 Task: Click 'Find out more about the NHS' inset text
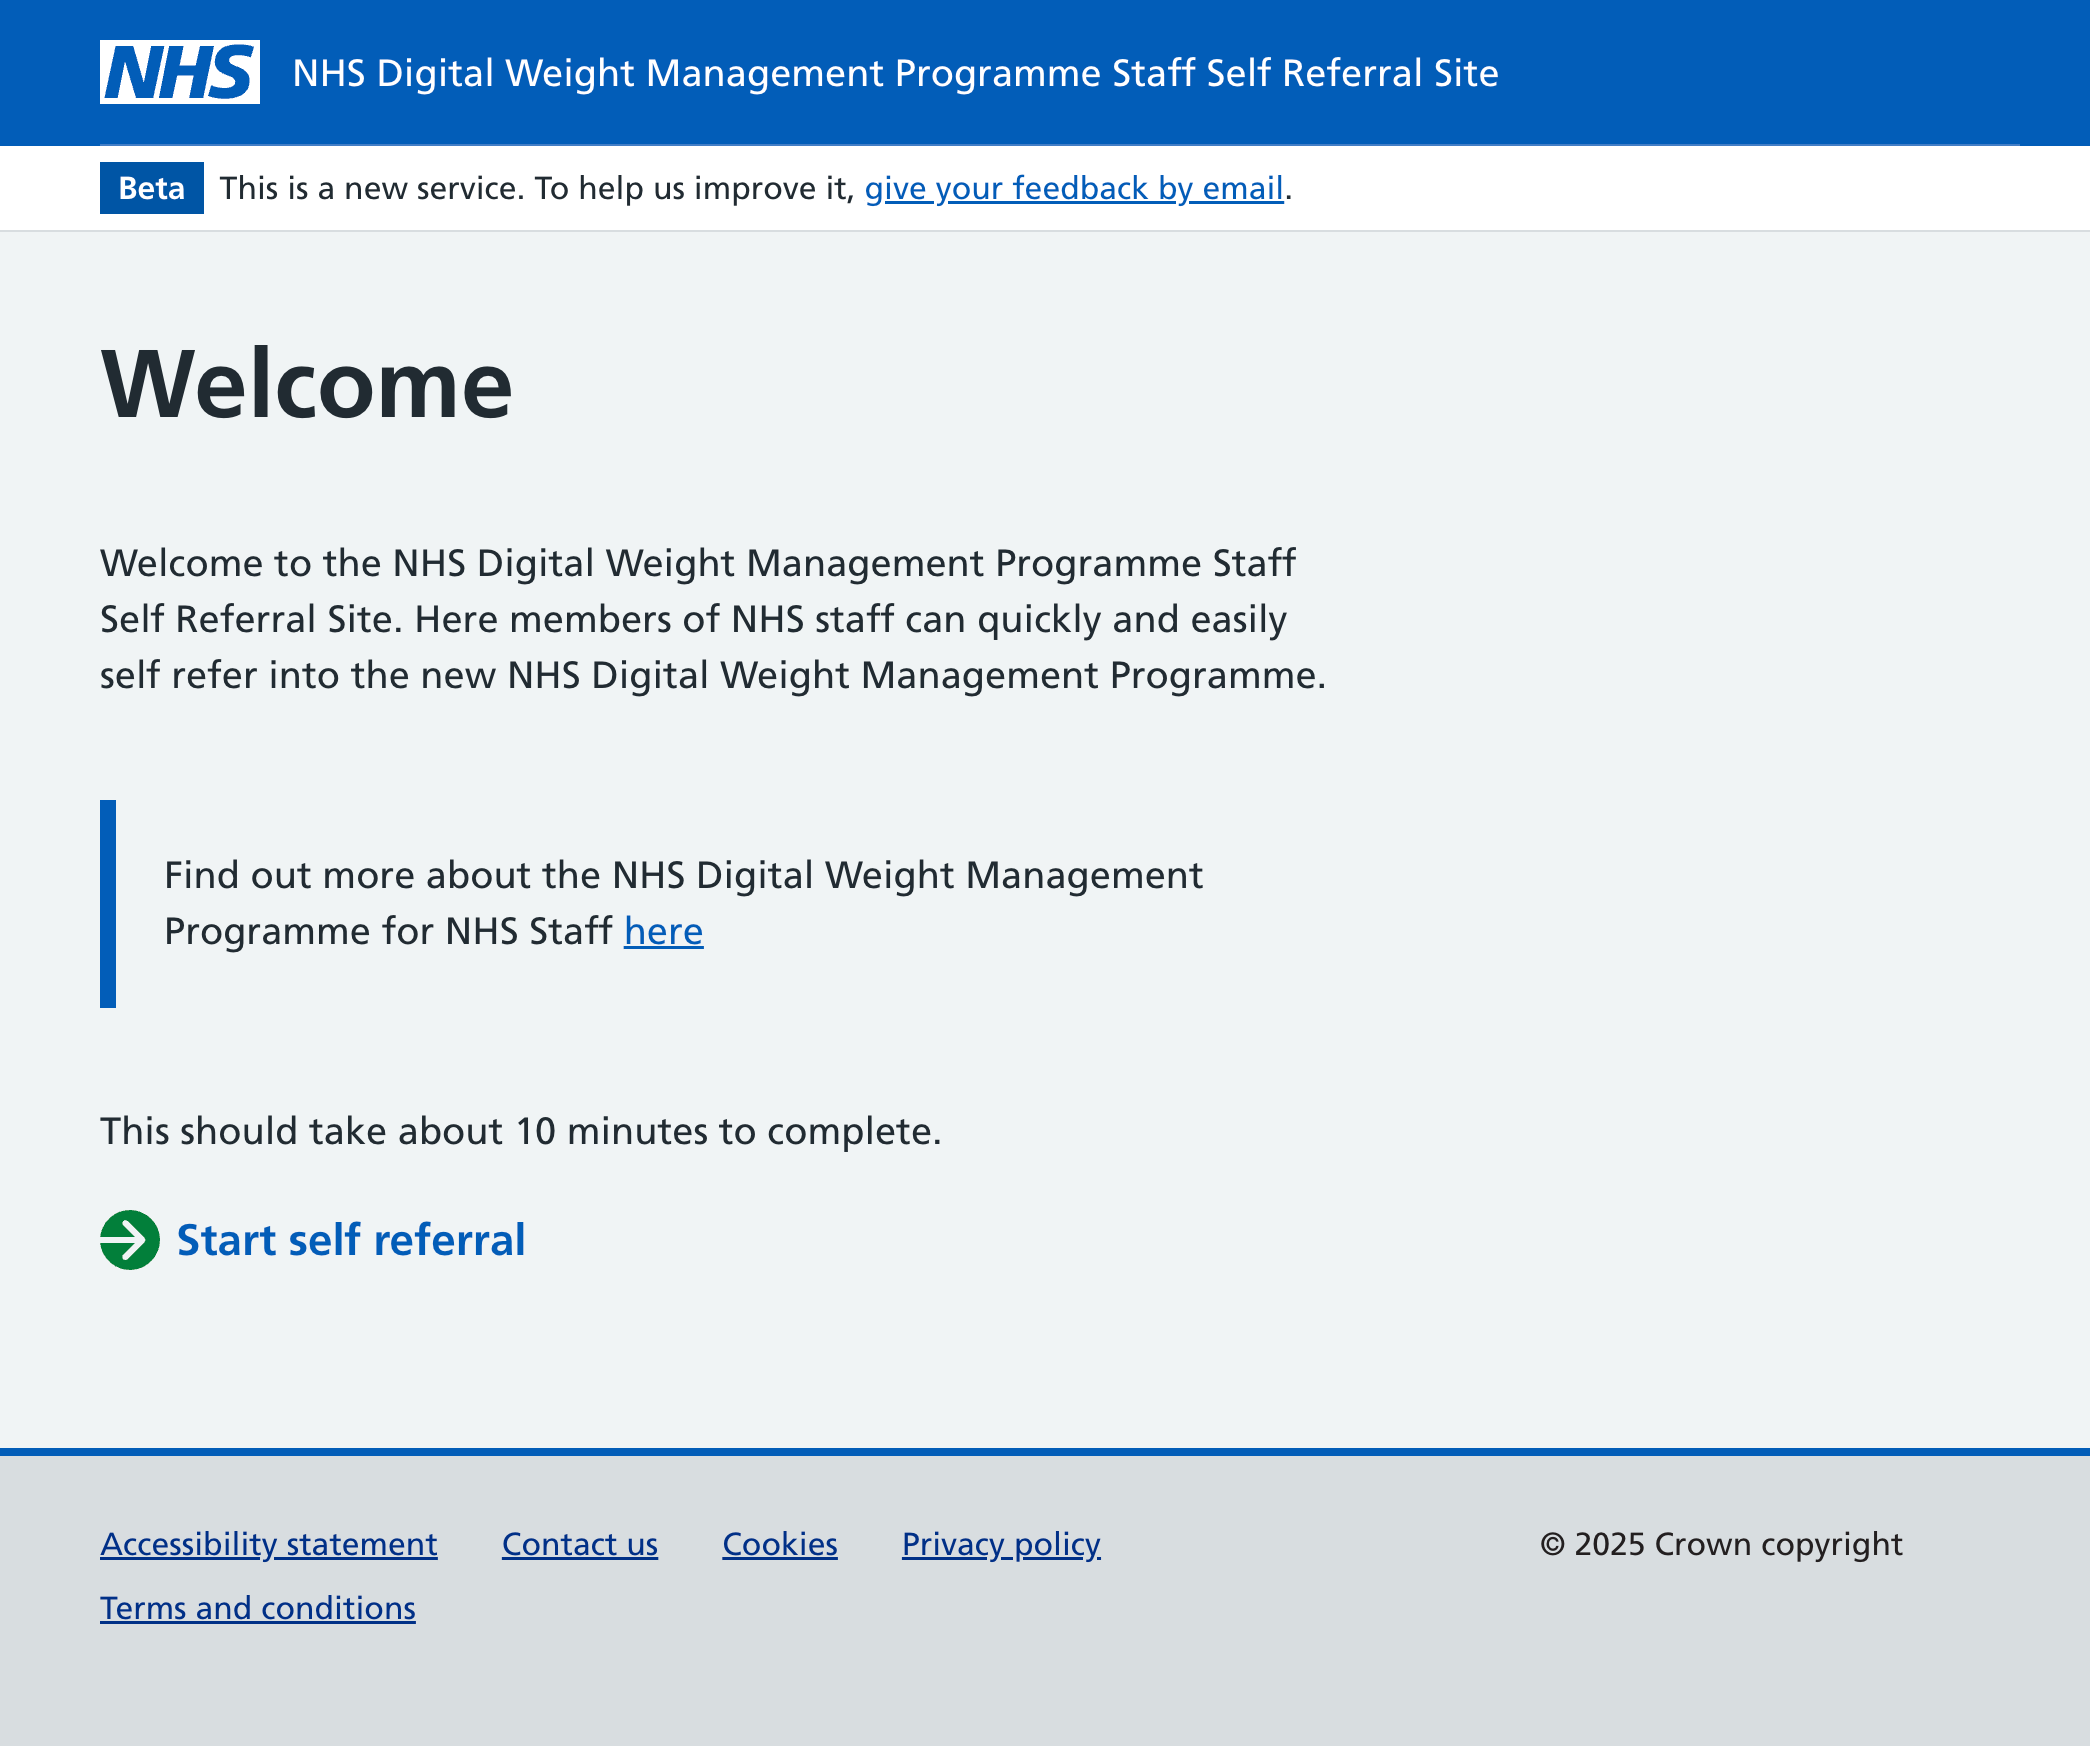tap(683, 903)
